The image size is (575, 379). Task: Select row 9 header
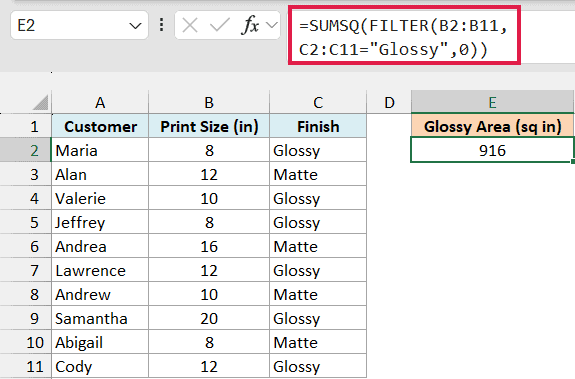[x=26, y=319]
